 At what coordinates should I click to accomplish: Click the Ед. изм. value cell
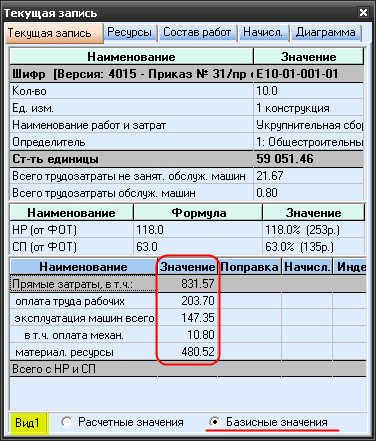pos(308,108)
